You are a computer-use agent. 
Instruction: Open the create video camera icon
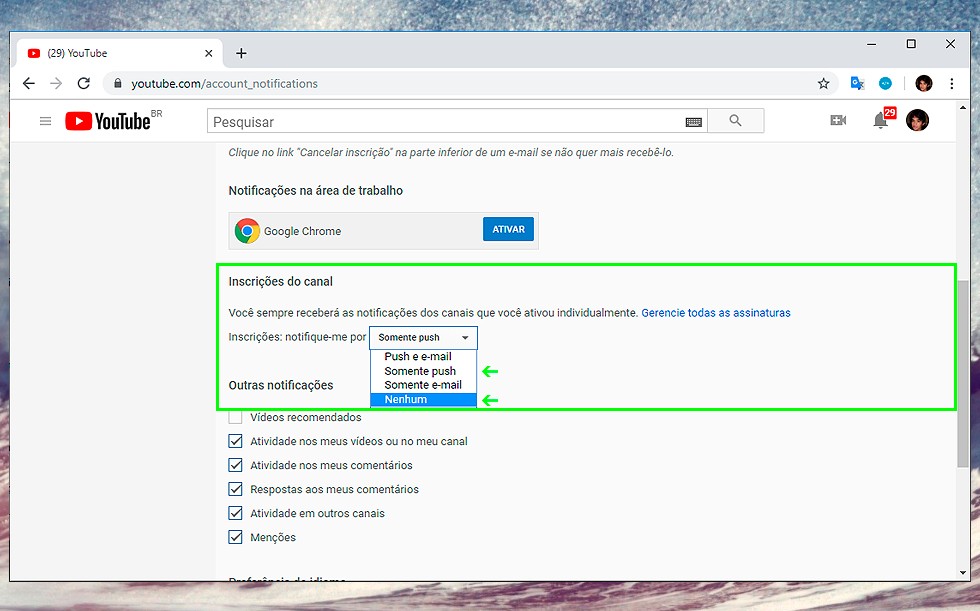(x=838, y=120)
